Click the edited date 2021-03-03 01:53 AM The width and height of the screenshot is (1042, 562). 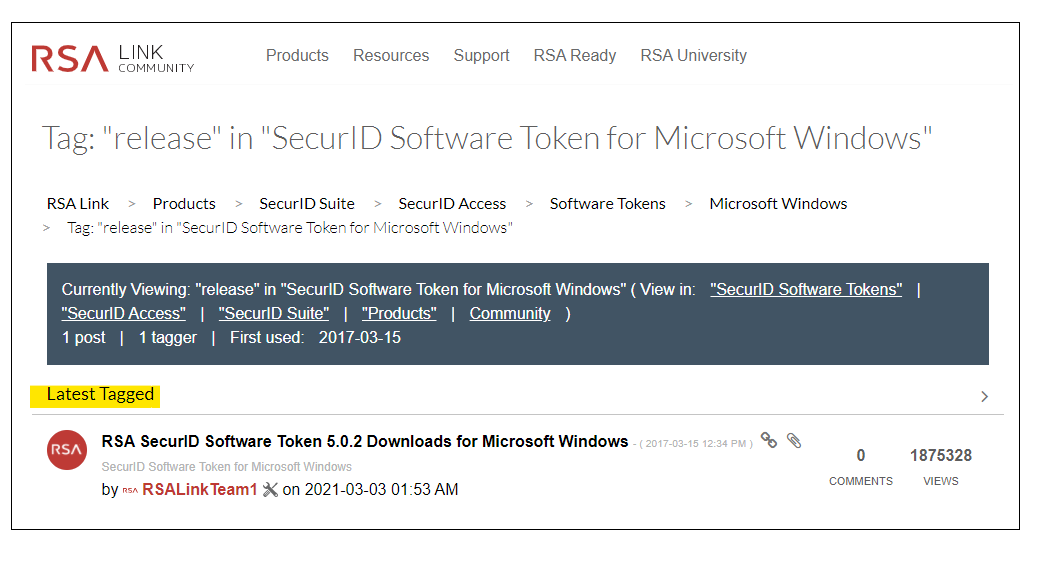point(381,490)
